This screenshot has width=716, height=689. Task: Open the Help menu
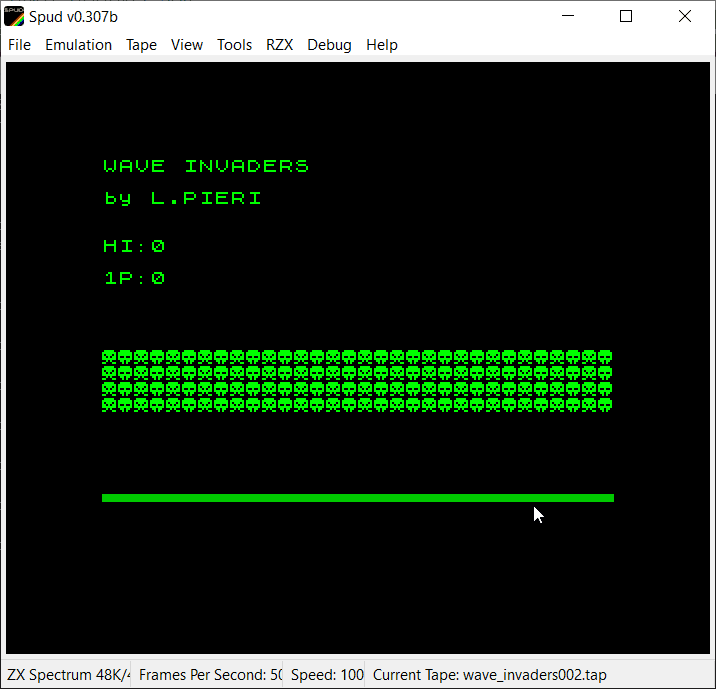(x=382, y=45)
